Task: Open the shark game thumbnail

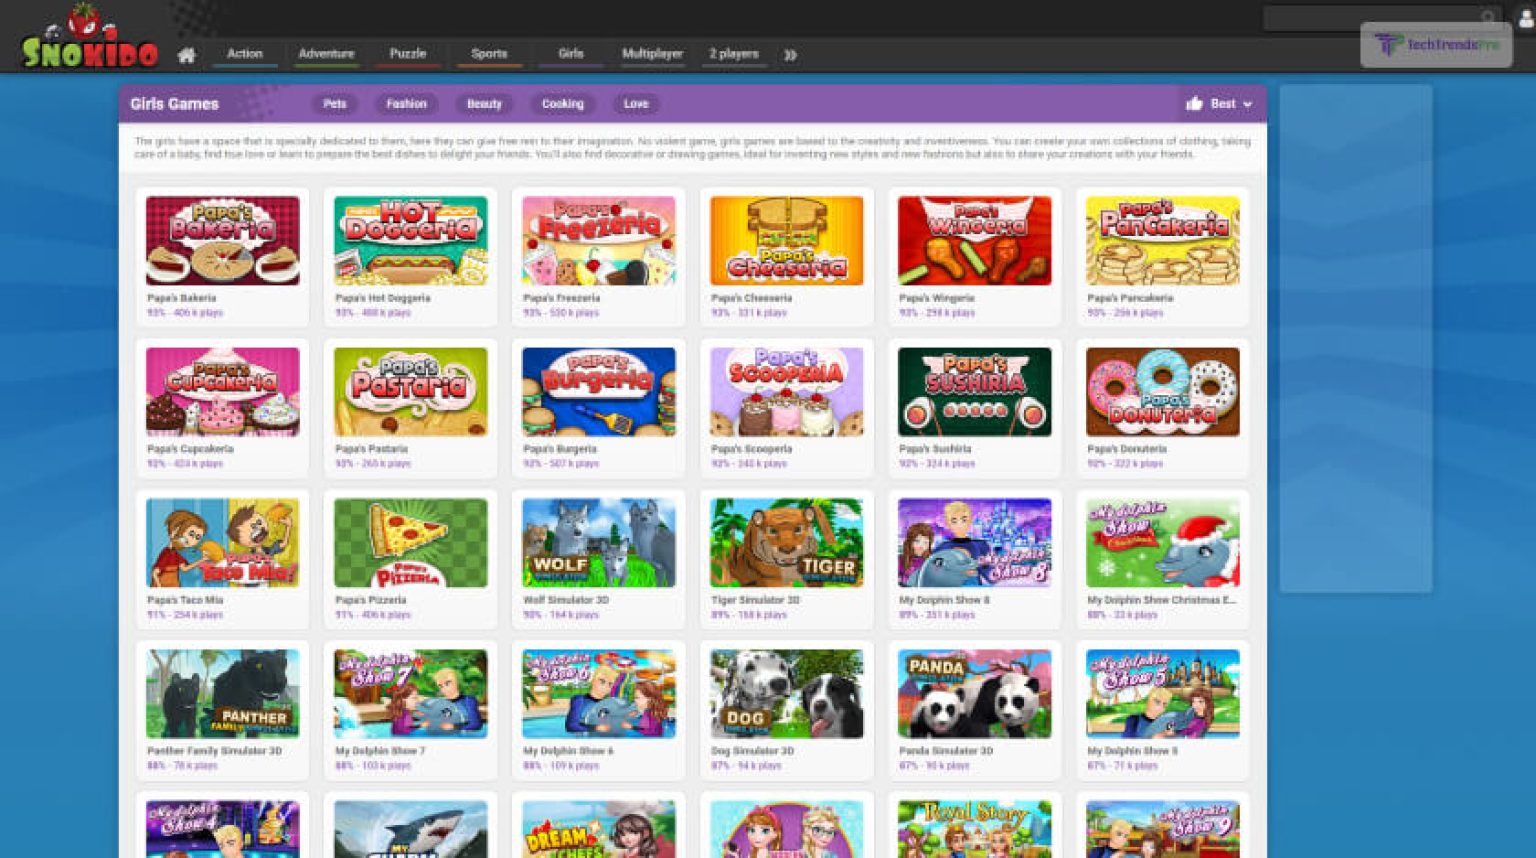Action: [410, 829]
